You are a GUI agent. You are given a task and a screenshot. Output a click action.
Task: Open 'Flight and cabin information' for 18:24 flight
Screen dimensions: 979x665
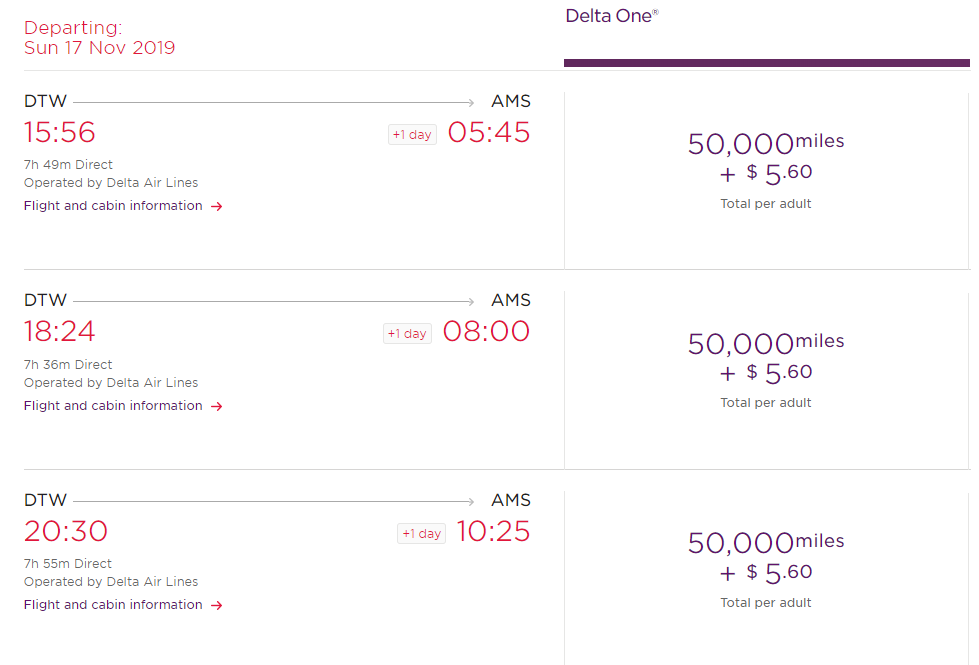pyautogui.click(x=113, y=406)
